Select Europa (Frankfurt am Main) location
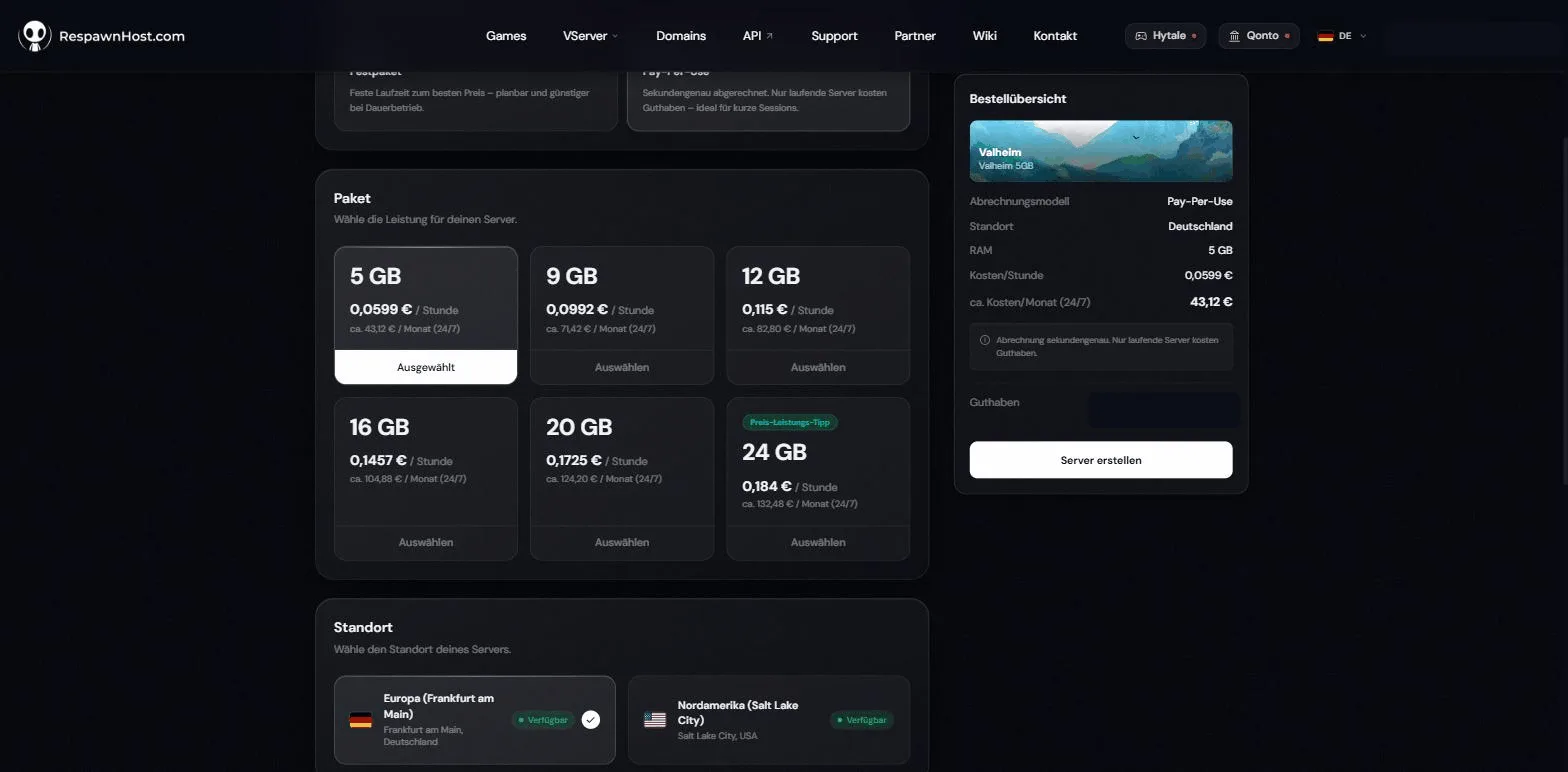 pyautogui.click(x=475, y=720)
